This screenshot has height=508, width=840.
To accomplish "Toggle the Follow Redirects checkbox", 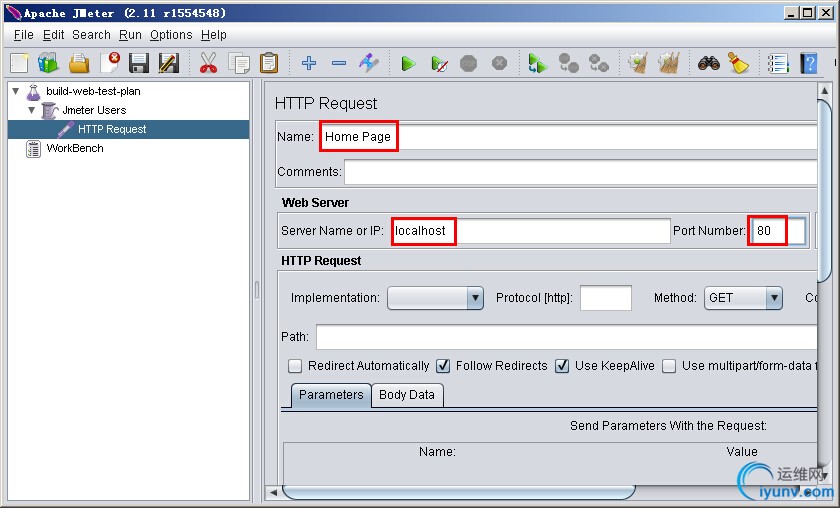I will click(443, 366).
